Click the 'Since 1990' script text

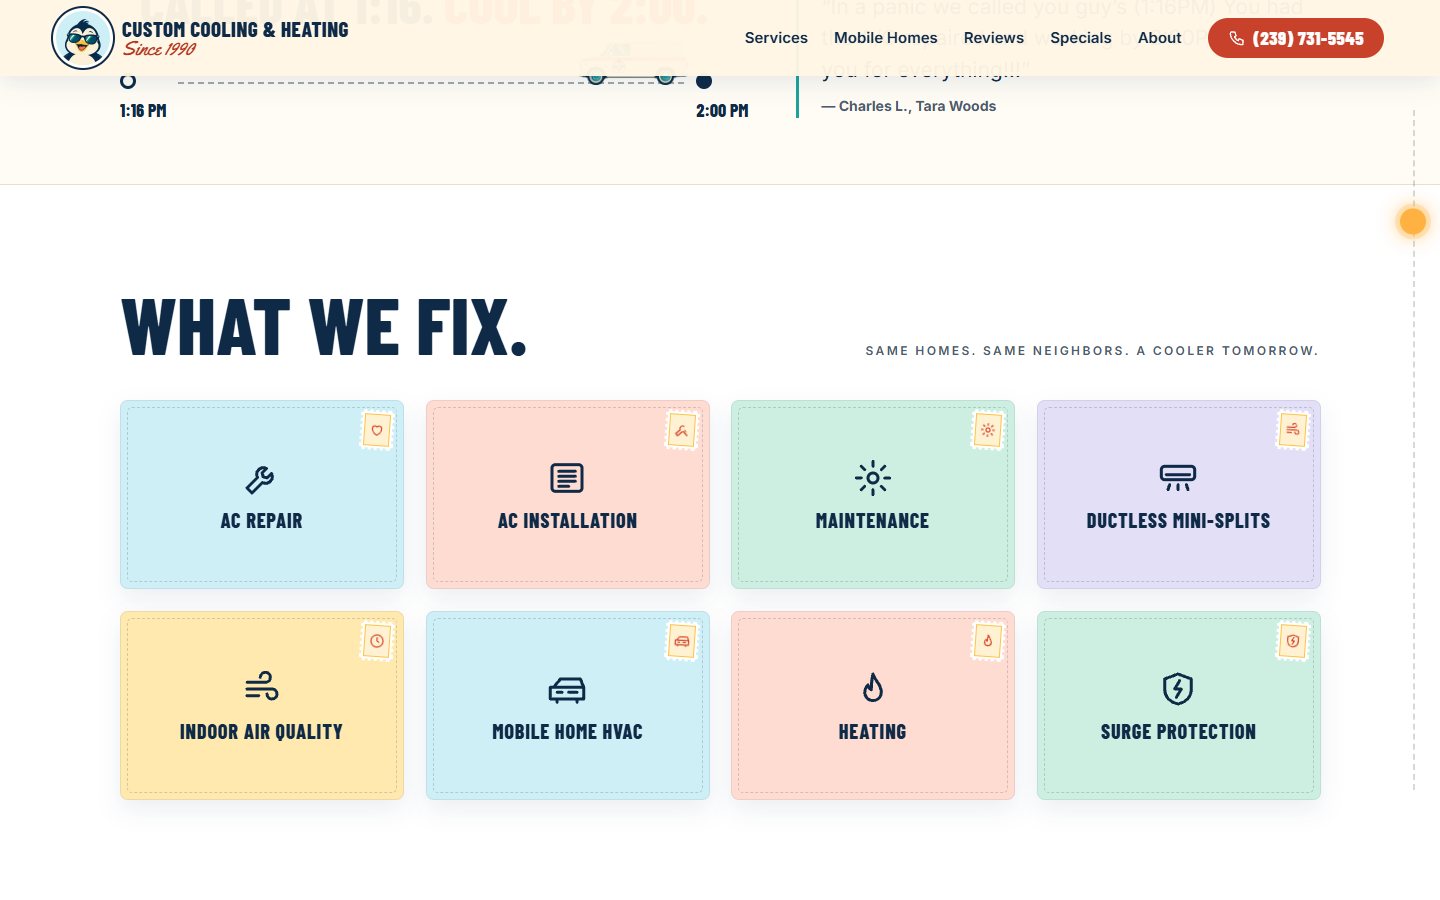pyautogui.click(x=160, y=49)
